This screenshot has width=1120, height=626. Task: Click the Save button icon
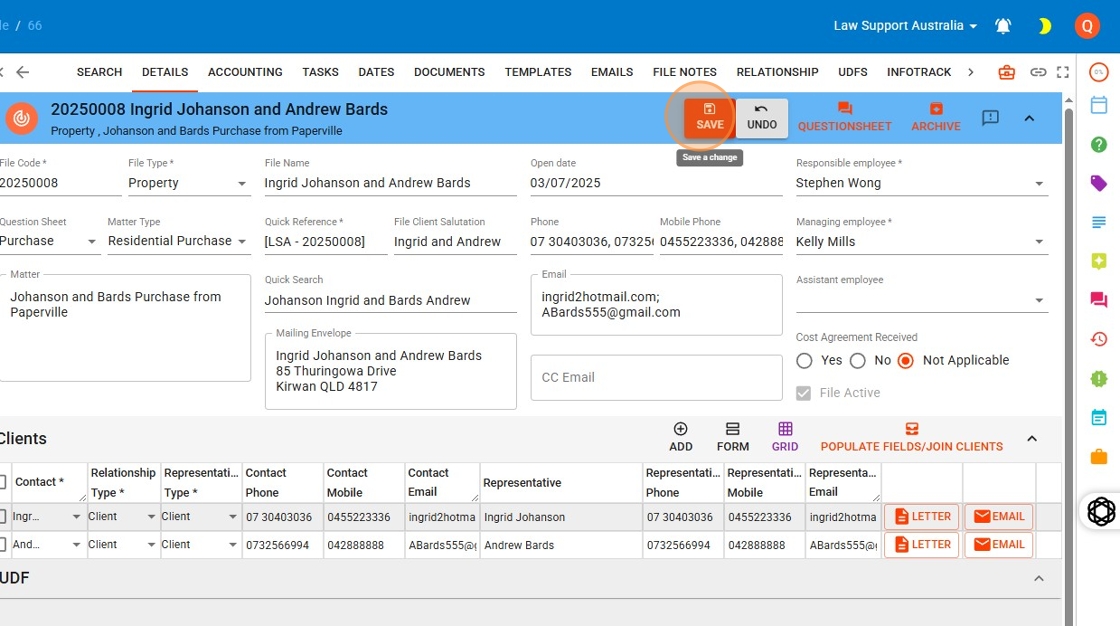(709, 110)
